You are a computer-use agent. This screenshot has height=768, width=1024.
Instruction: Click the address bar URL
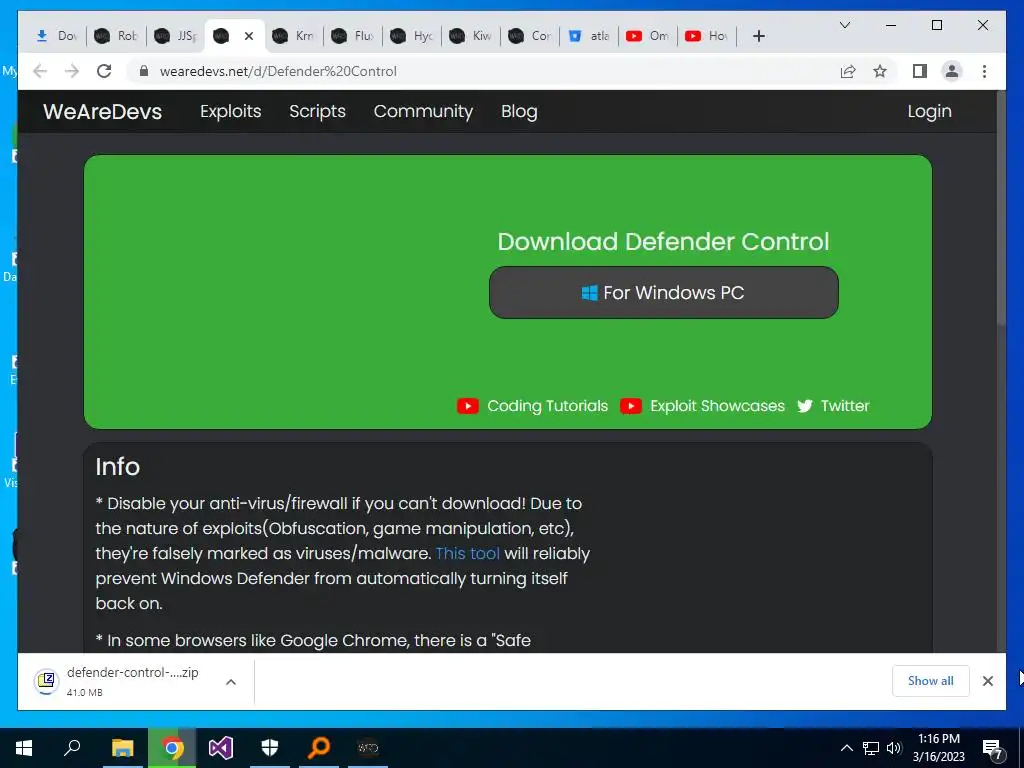coord(278,71)
